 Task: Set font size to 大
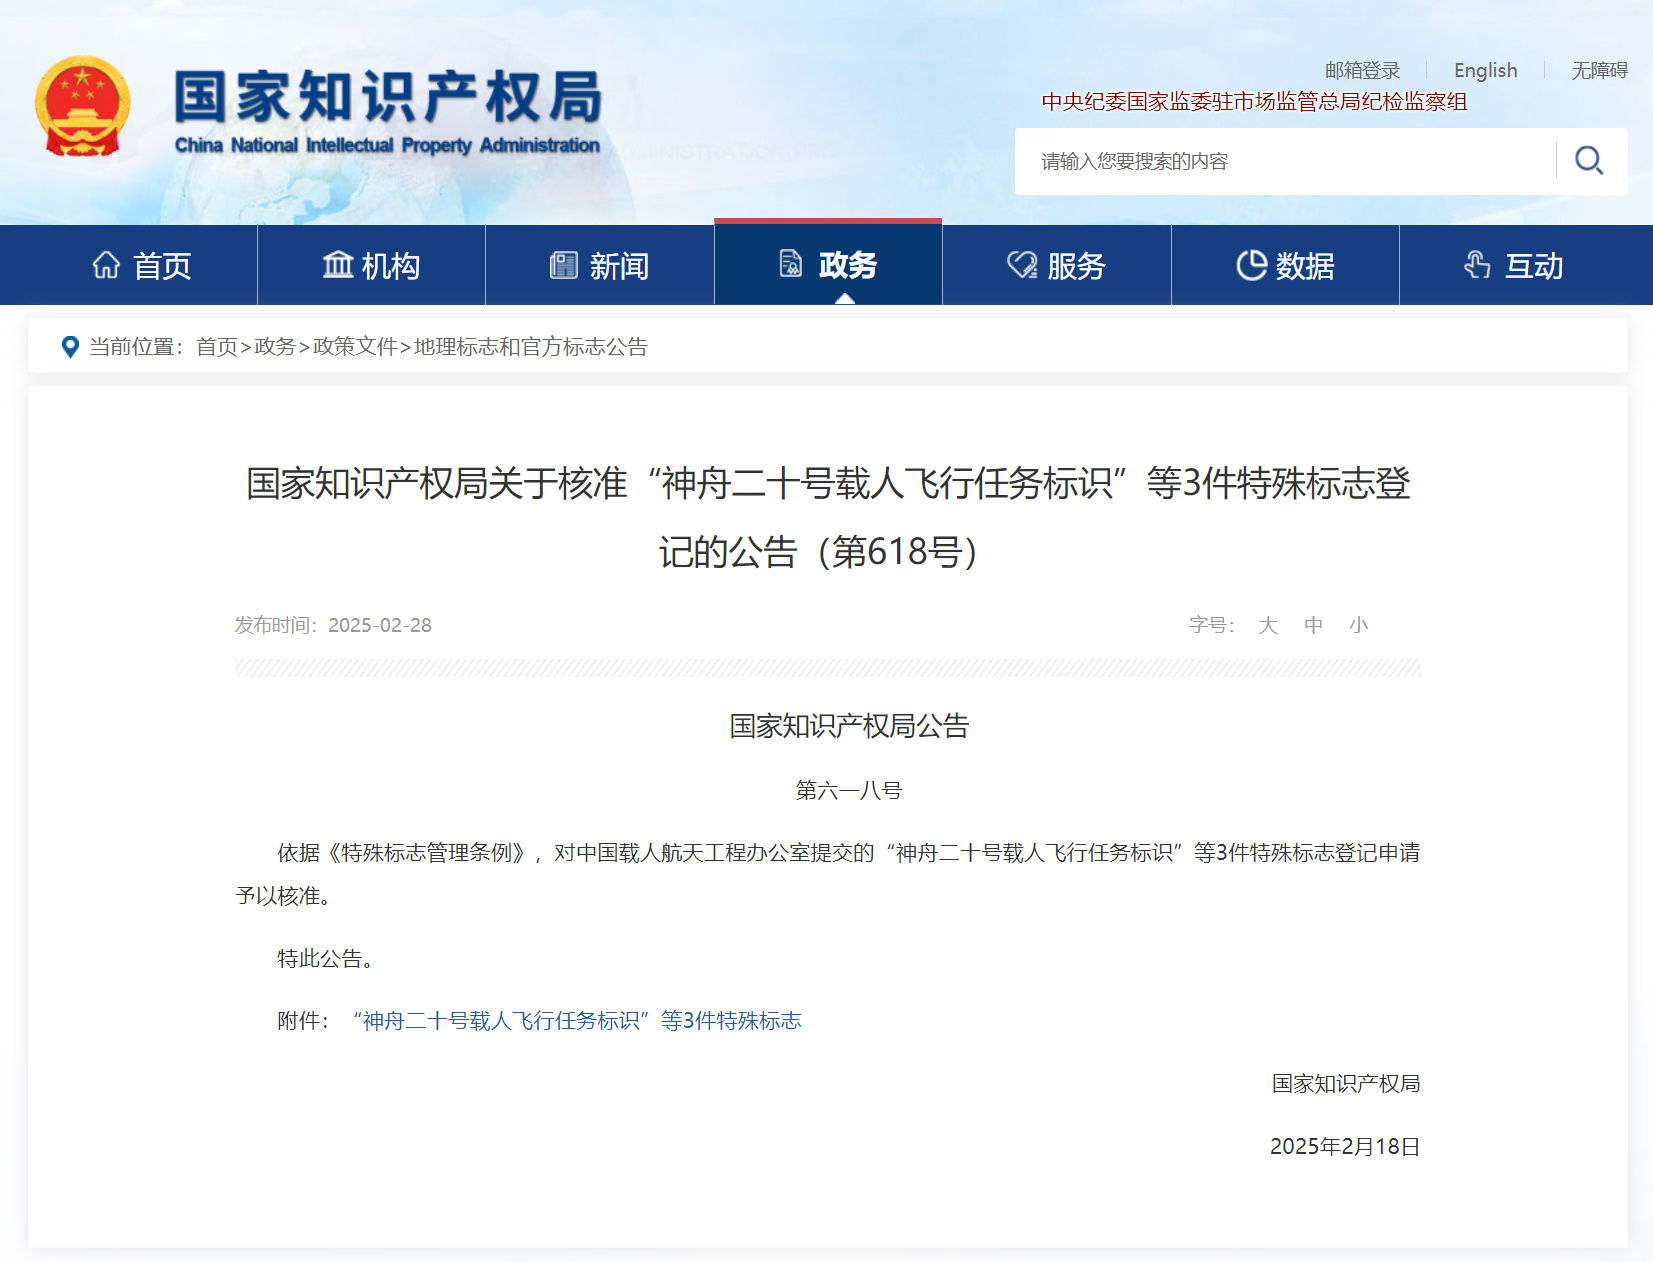click(1268, 625)
